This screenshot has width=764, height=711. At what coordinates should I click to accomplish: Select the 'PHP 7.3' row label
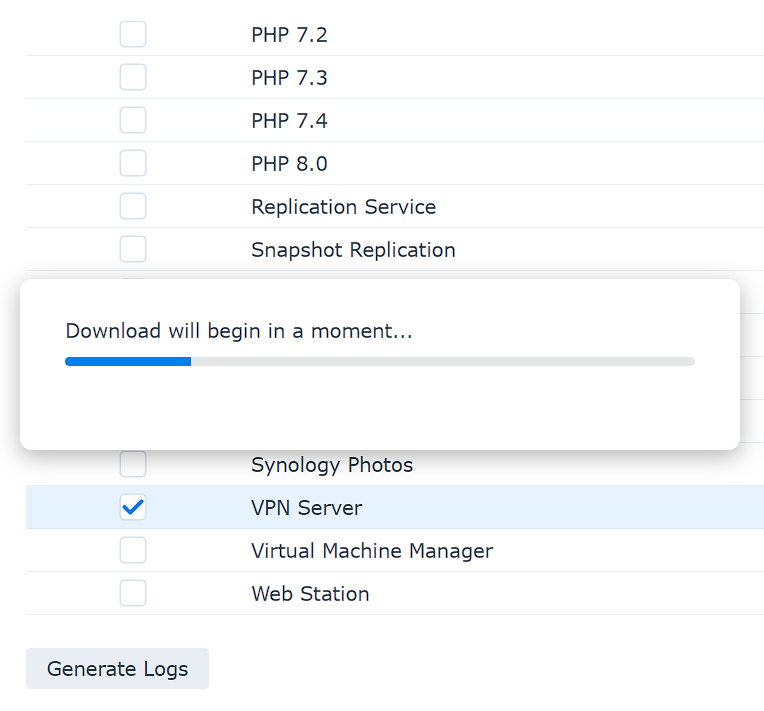pyautogui.click(x=289, y=78)
